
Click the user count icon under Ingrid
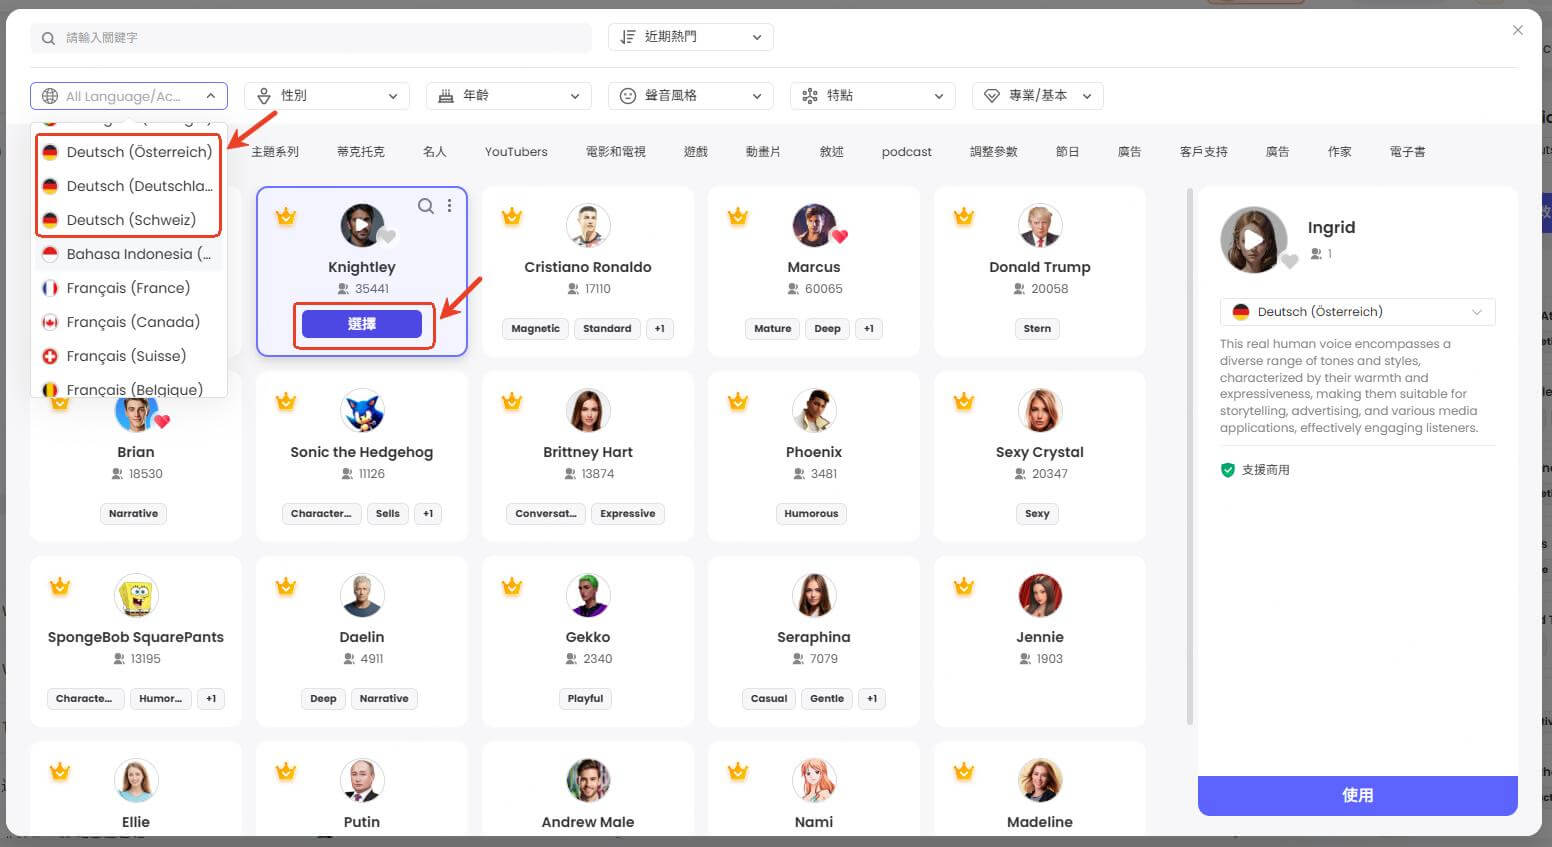(x=1316, y=254)
